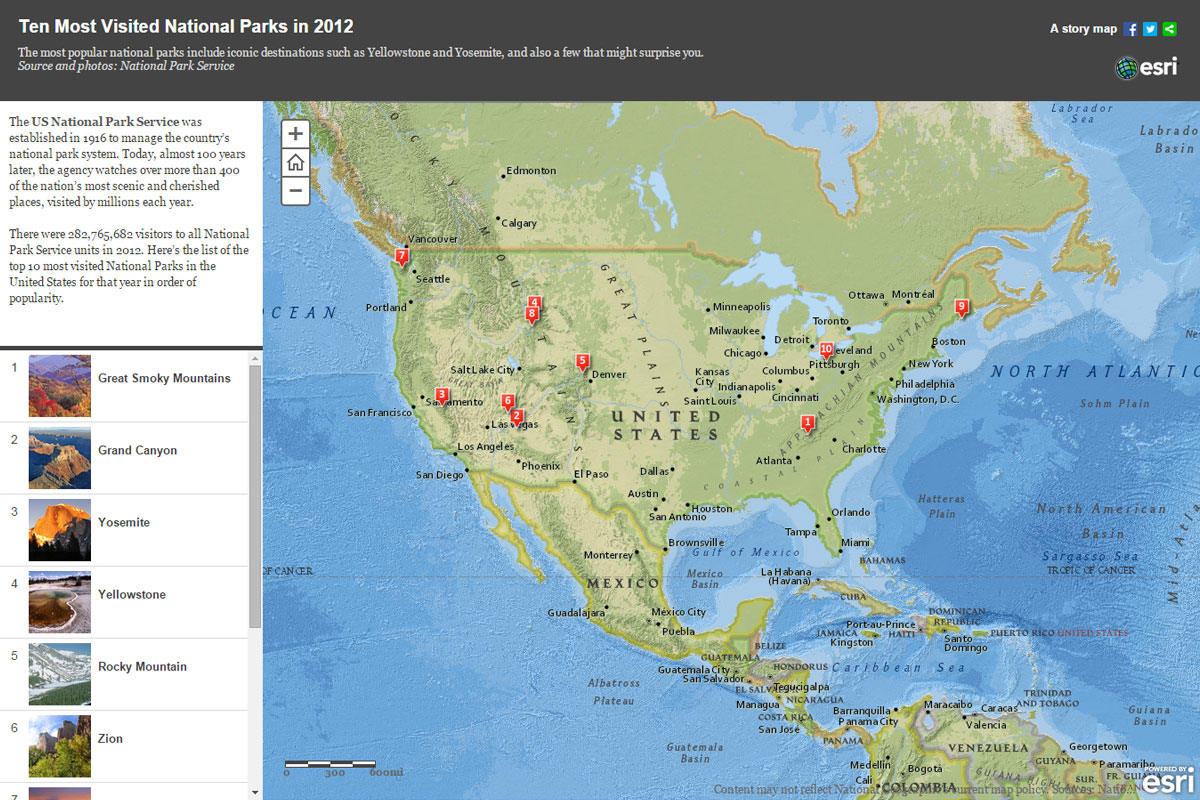Select map marker 5 near Denver

click(582, 361)
